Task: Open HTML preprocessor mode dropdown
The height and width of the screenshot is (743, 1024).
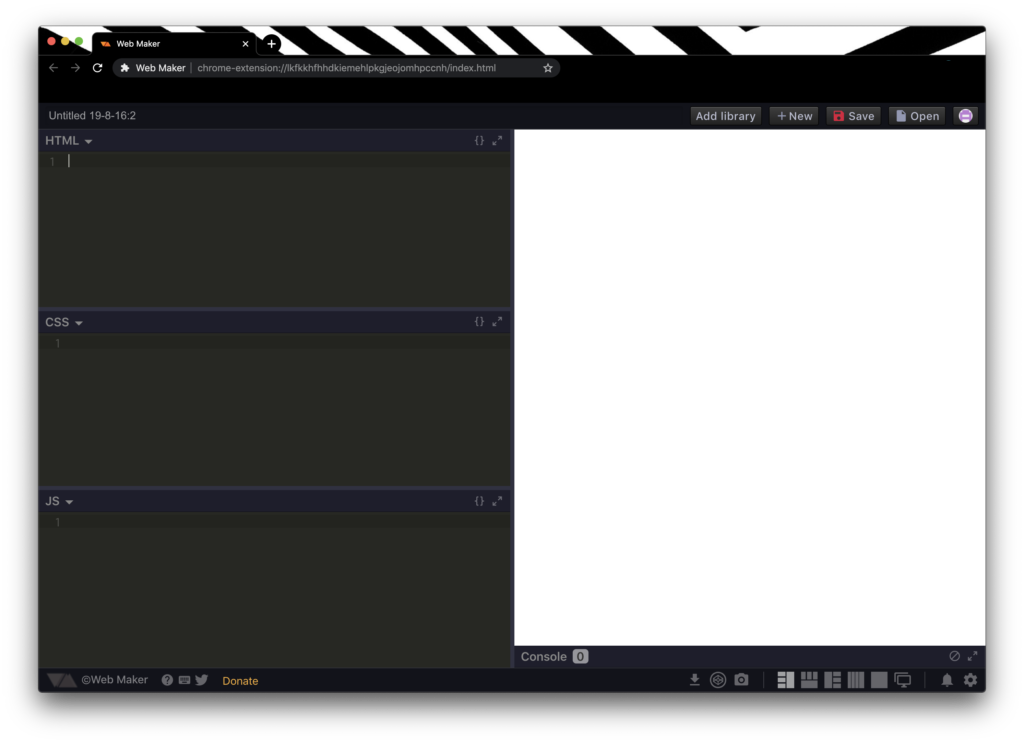Action: pyautogui.click(x=69, y=140)
